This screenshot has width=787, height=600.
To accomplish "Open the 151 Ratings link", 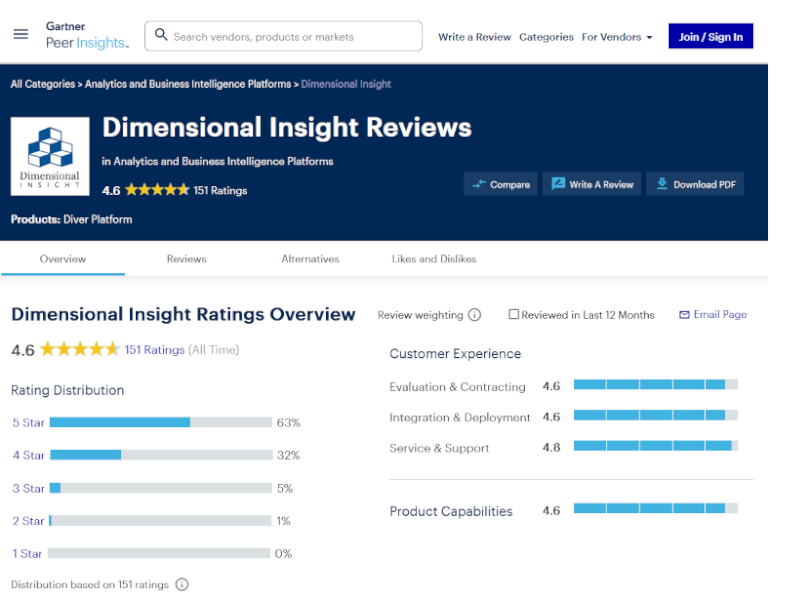I will 155,350.
